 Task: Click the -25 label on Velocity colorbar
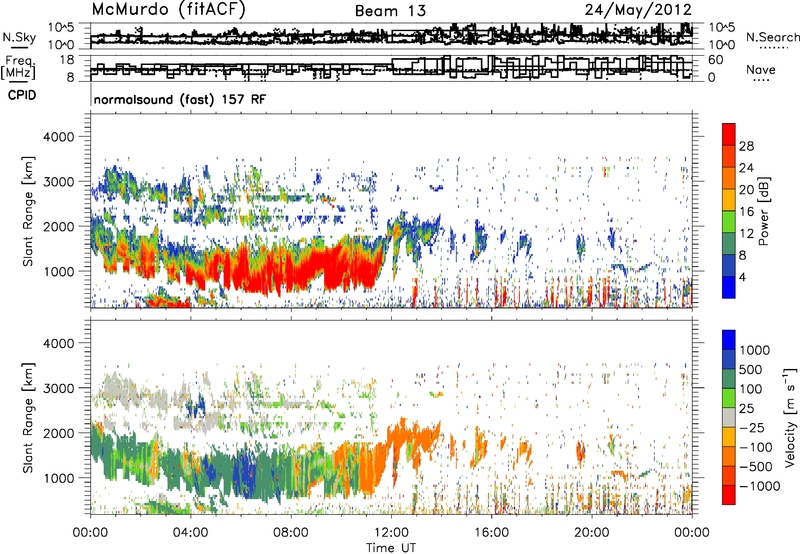click(751, 428)
